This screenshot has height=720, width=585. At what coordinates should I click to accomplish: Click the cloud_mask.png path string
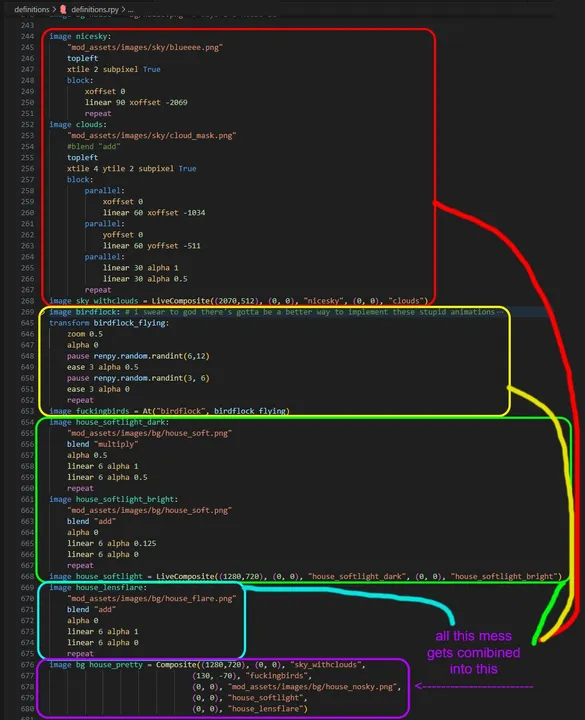pyautogui.click(x=152, y=135)
